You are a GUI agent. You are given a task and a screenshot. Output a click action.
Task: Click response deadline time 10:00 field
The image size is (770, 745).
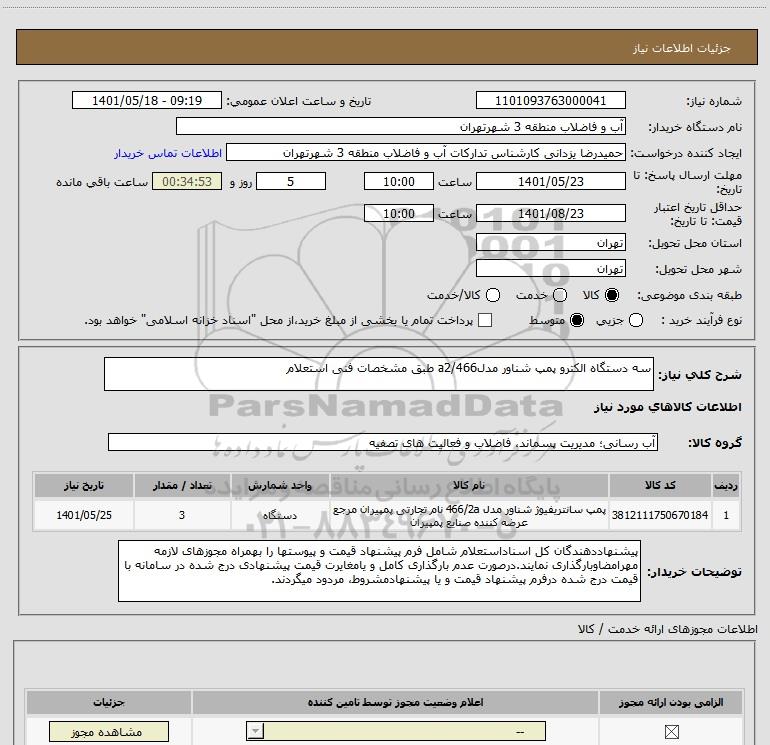[399, 181]
